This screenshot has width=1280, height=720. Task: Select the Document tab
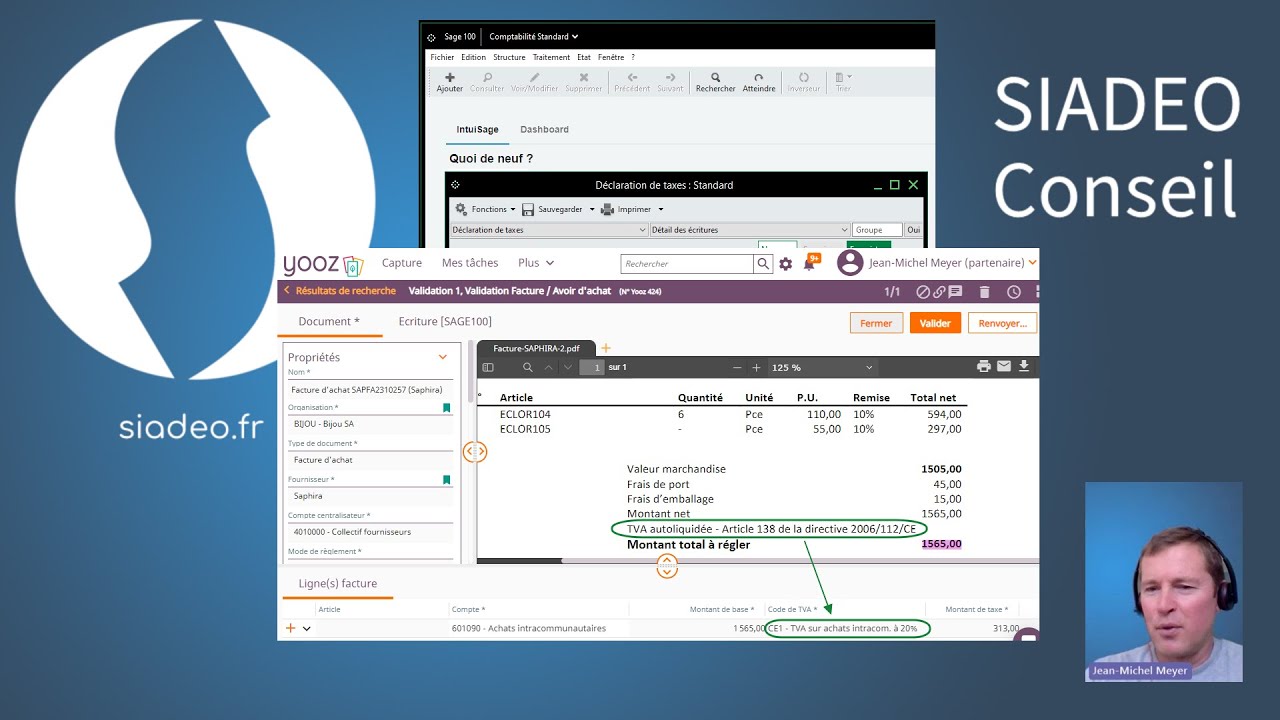[x=329, y=321]
